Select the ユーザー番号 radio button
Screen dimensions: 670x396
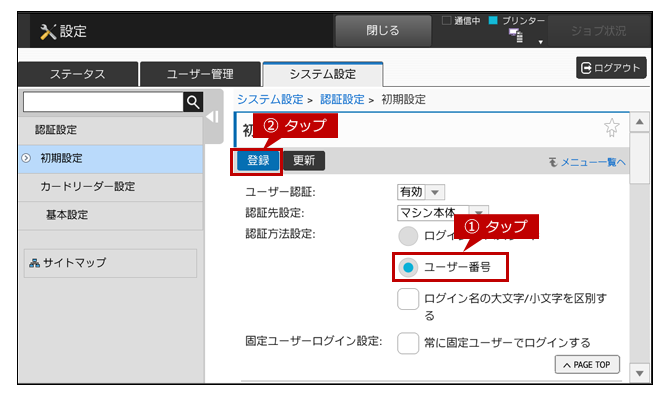[x=408, y=268]
